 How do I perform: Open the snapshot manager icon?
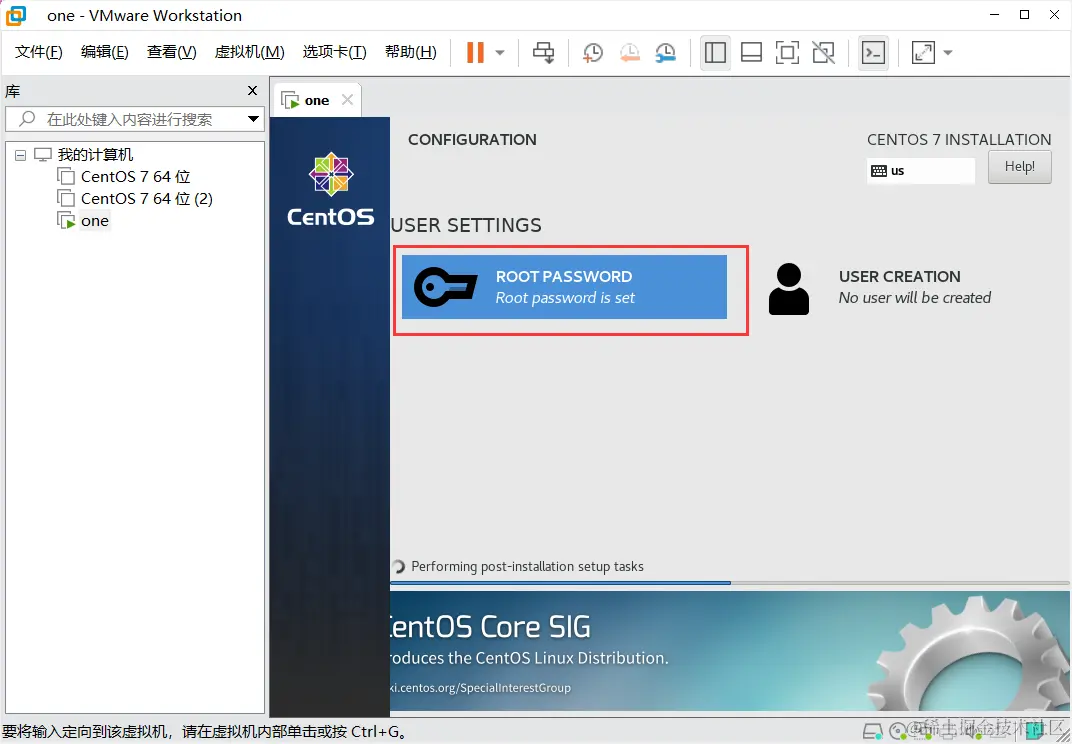665,53
